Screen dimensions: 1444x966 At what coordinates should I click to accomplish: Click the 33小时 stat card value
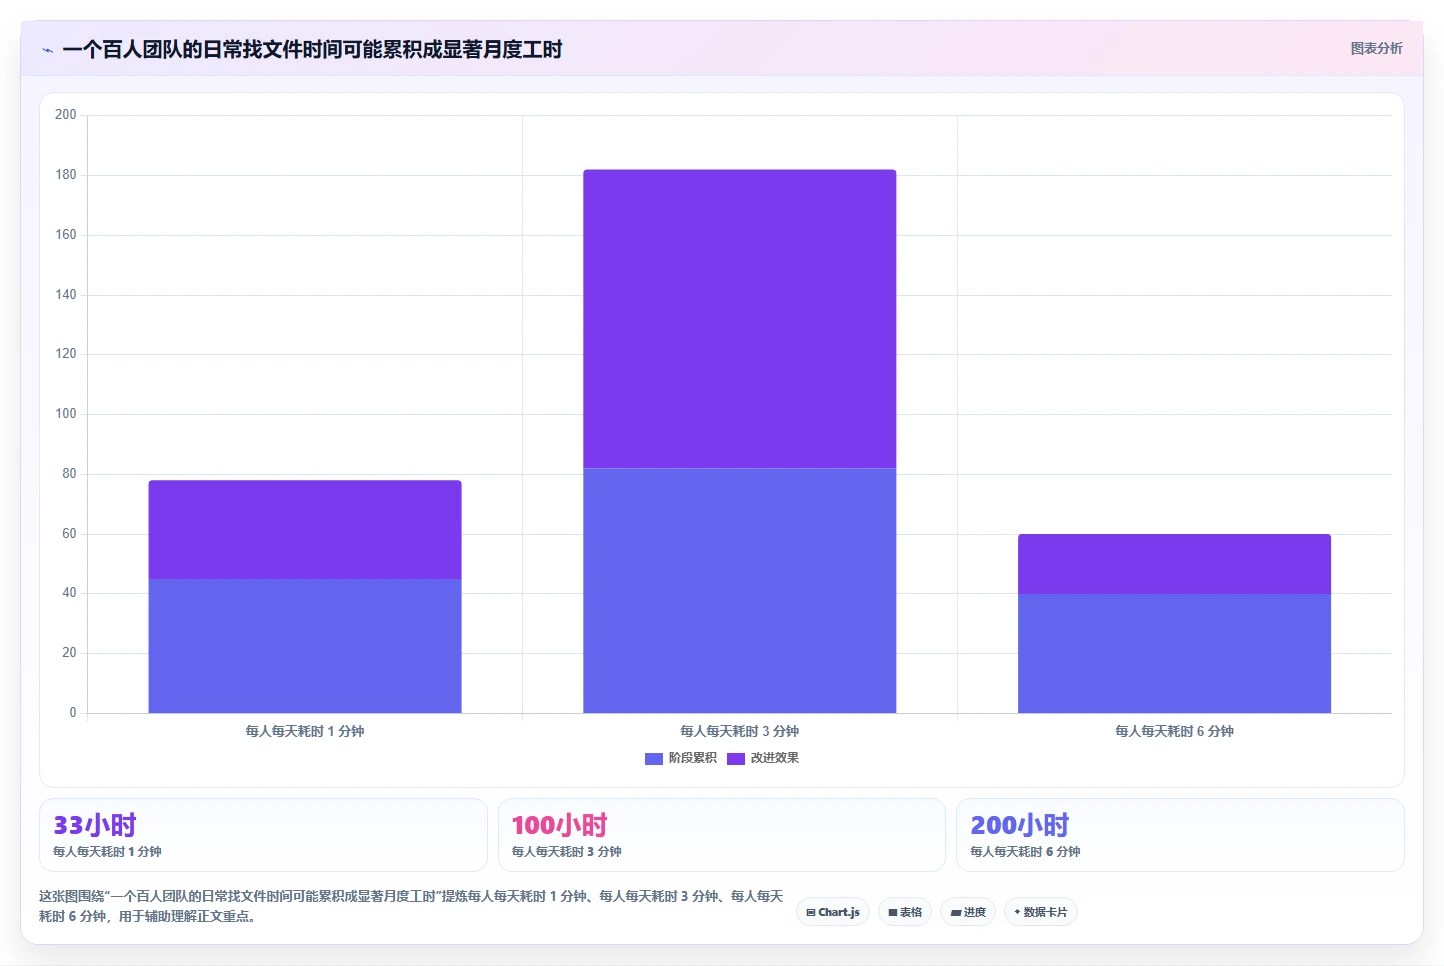pos(95,825)
